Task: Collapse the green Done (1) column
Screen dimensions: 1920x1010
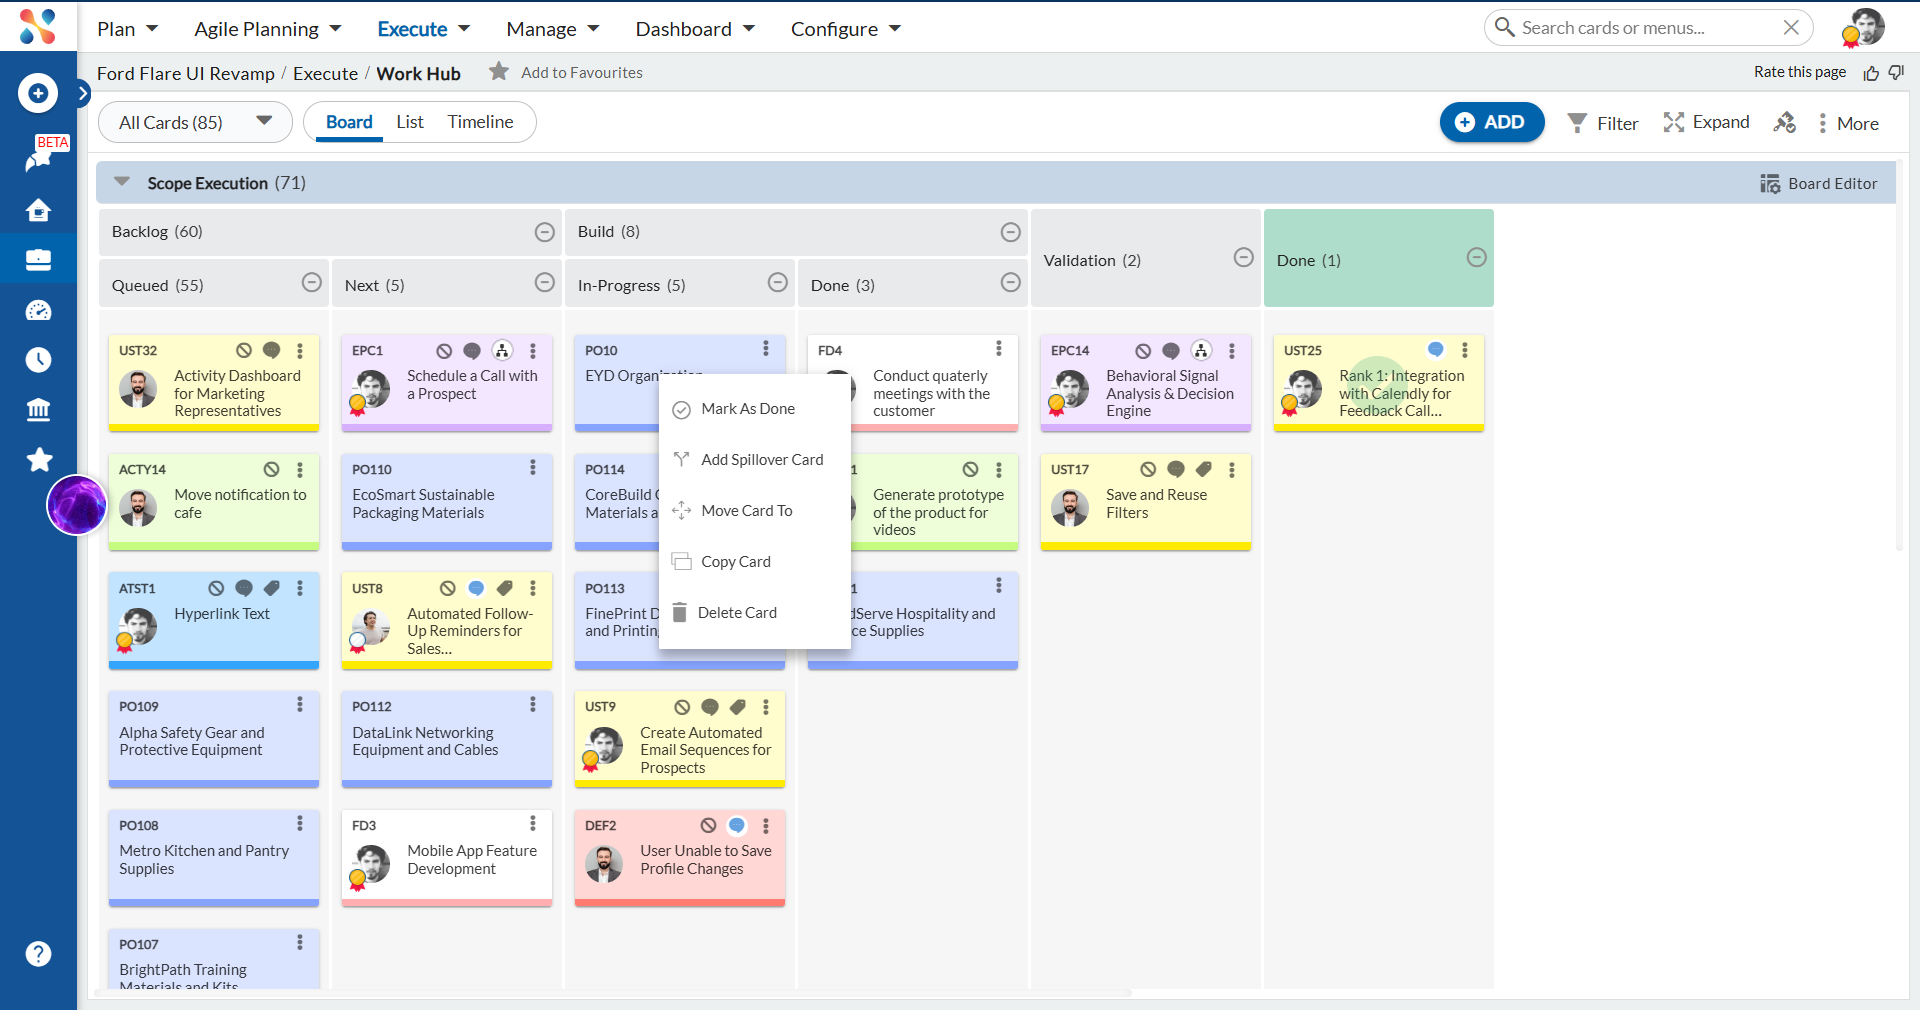Action: pos(1477,257)
